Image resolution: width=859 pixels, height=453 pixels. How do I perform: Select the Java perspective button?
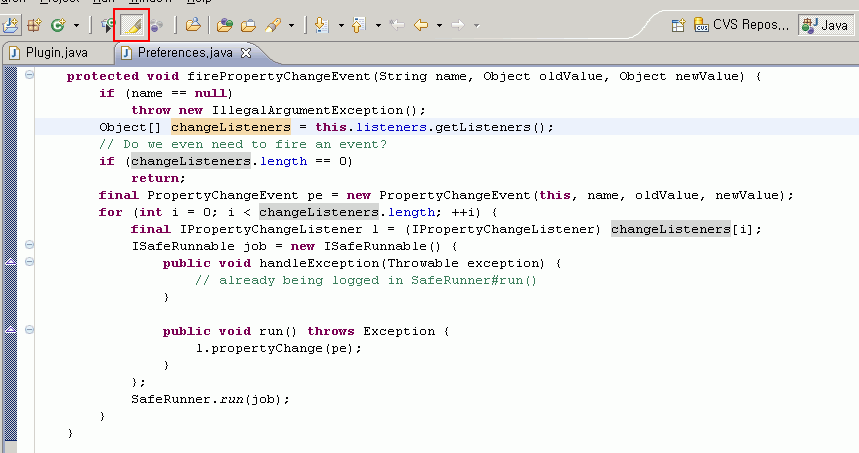click(825, 25)
